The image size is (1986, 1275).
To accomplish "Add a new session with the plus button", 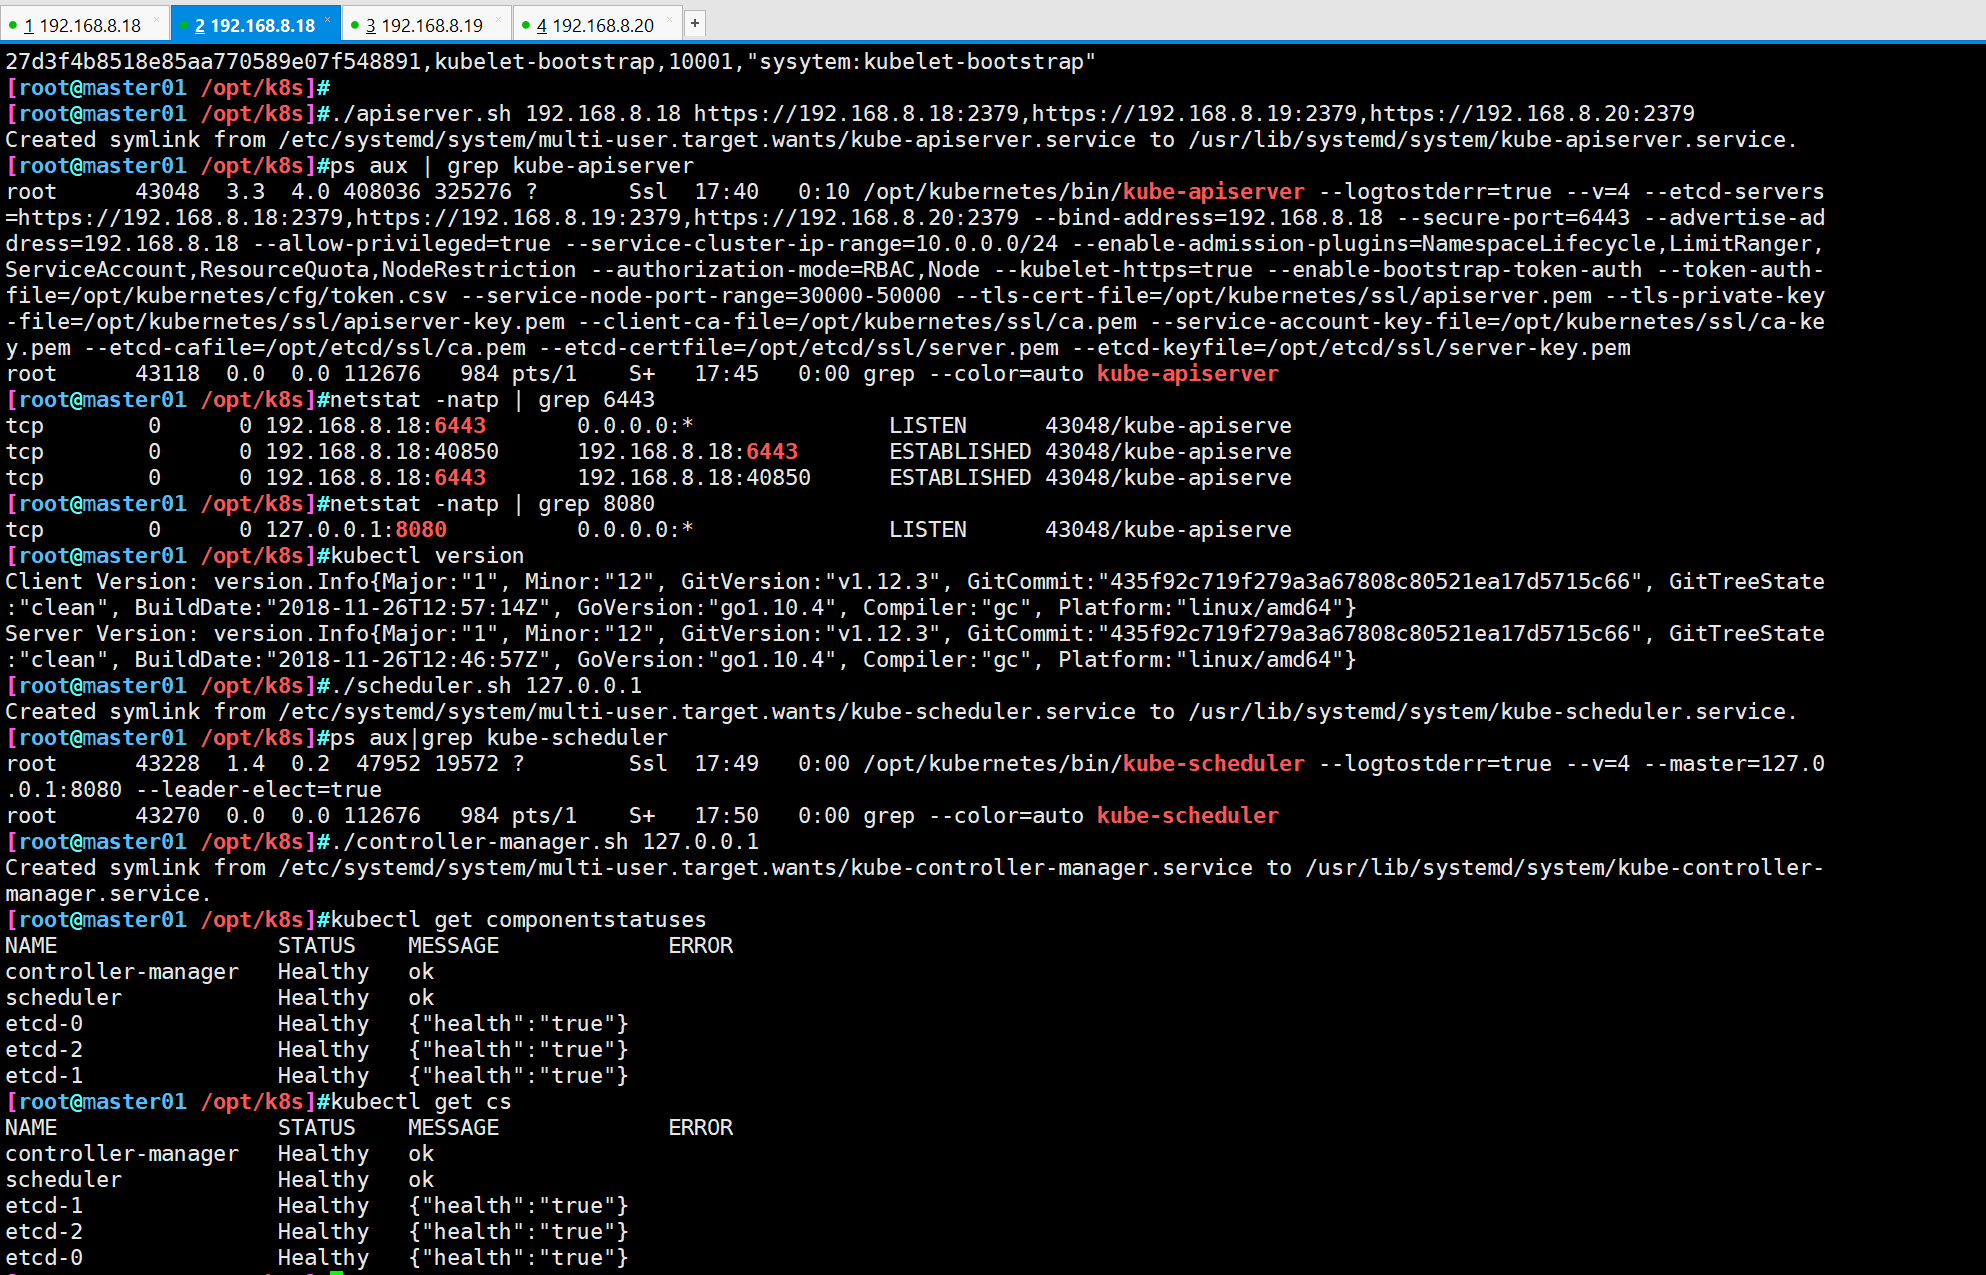I will click(x=695, y=23).
